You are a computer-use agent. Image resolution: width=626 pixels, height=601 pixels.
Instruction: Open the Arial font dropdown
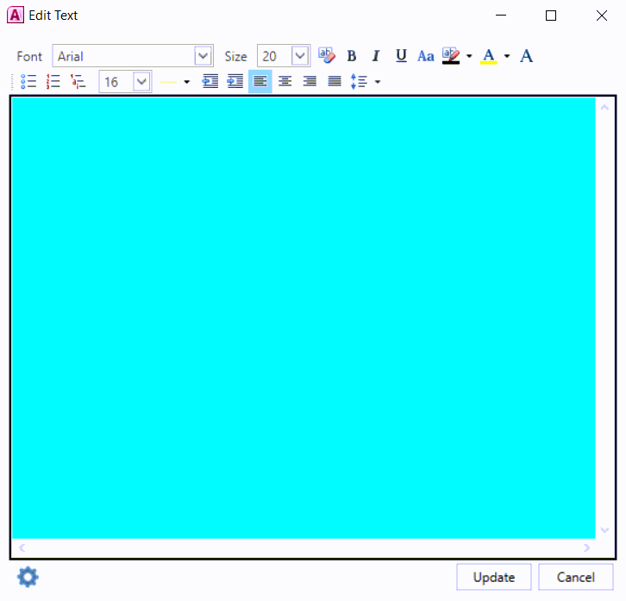tap(203, 57)
